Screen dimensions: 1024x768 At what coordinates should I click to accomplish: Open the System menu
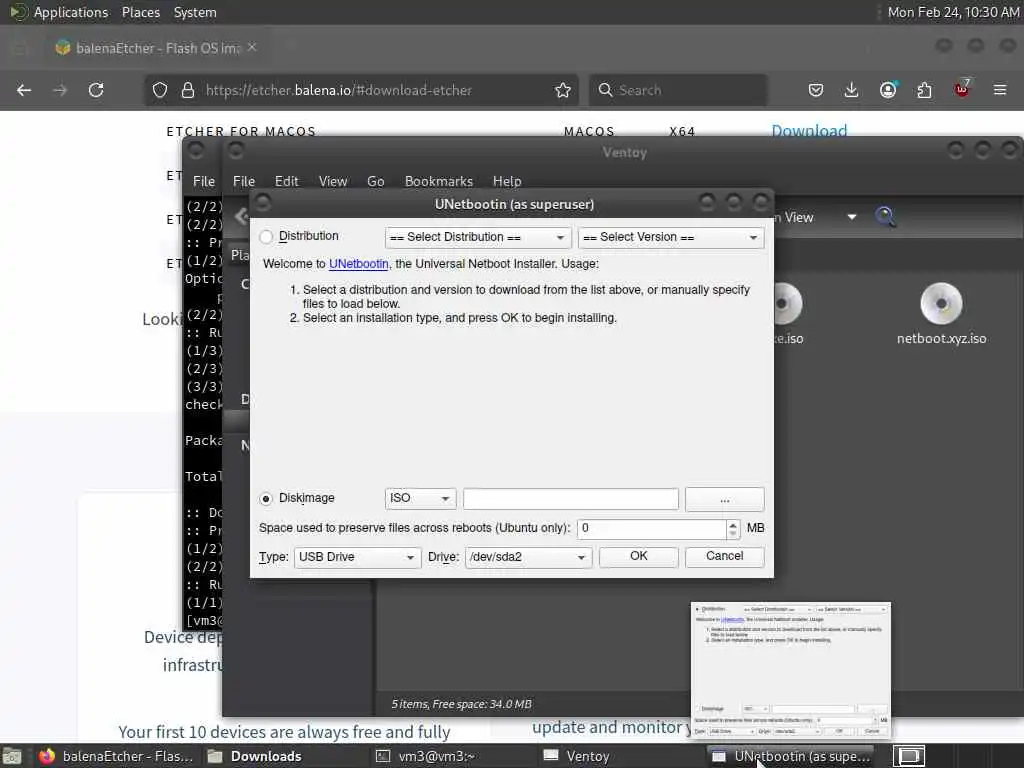pyautogui.click(x=195, y=12)
